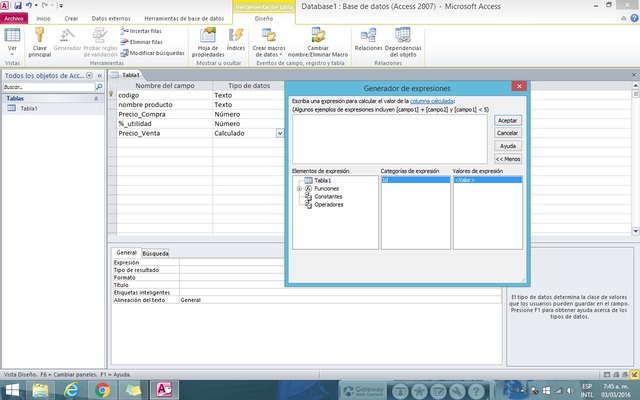
Task: Select the row selector with key icon for codigo
Action: pyautogui.click(x=112, y=95)
